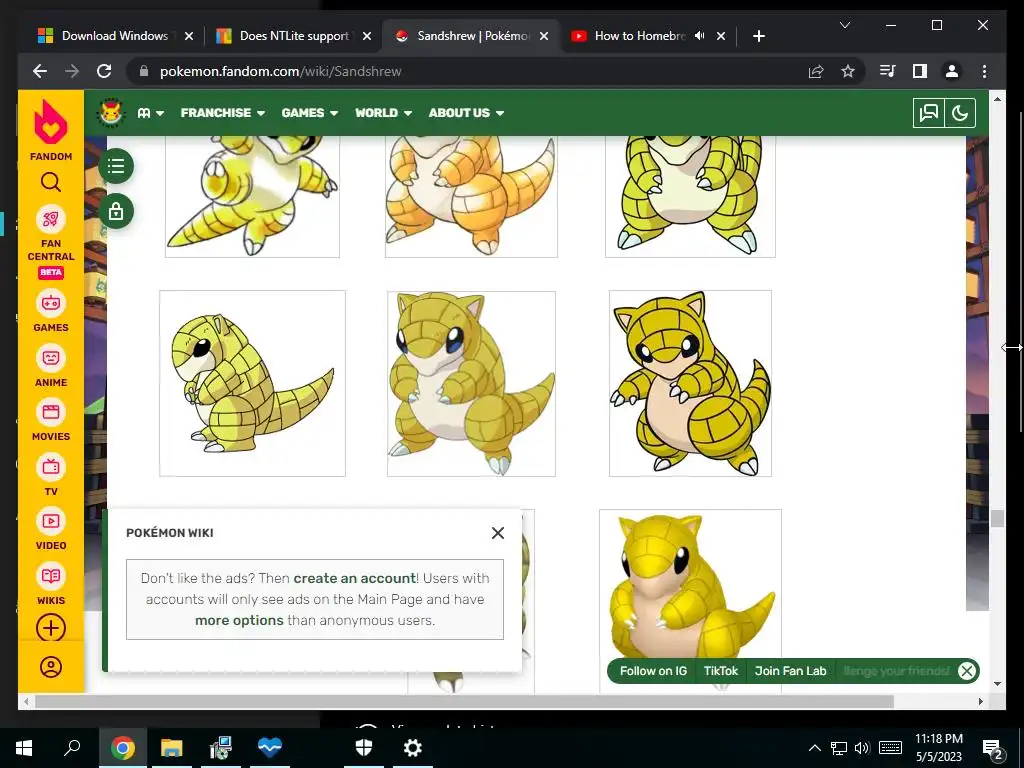This screenshot has width=1024, height=768.
Task: Open Wikis section in Fandom sidebar
Action: [x=51, y=584]
